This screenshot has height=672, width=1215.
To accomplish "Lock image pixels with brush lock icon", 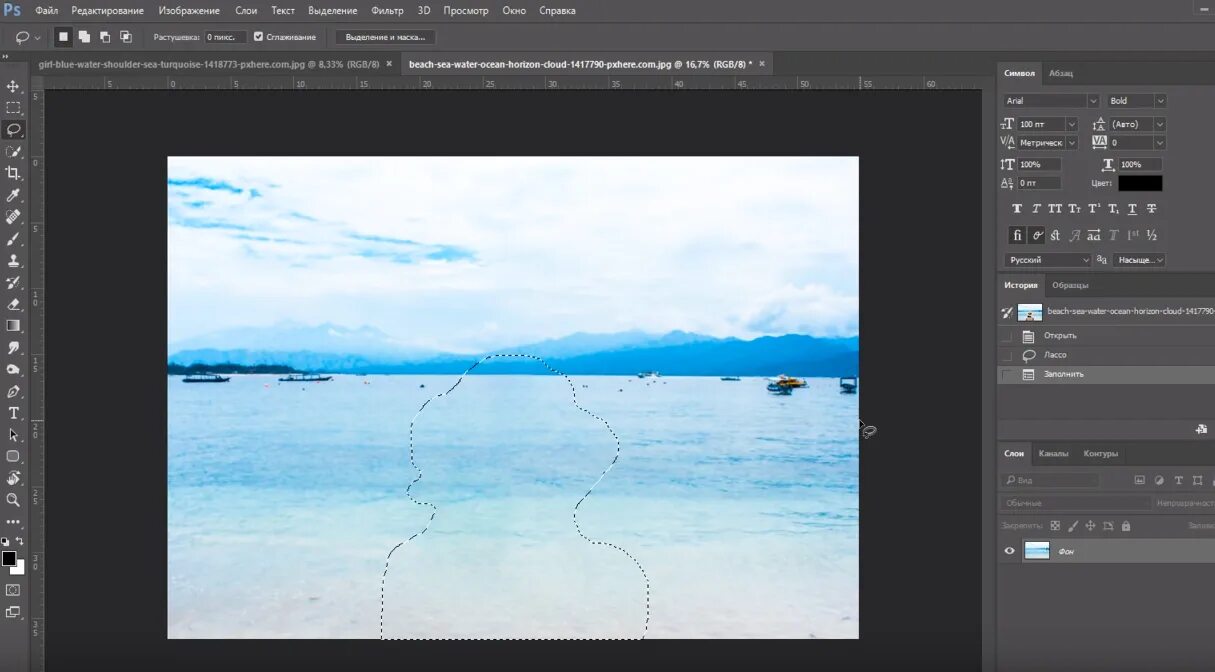I will coord(1073,526).
